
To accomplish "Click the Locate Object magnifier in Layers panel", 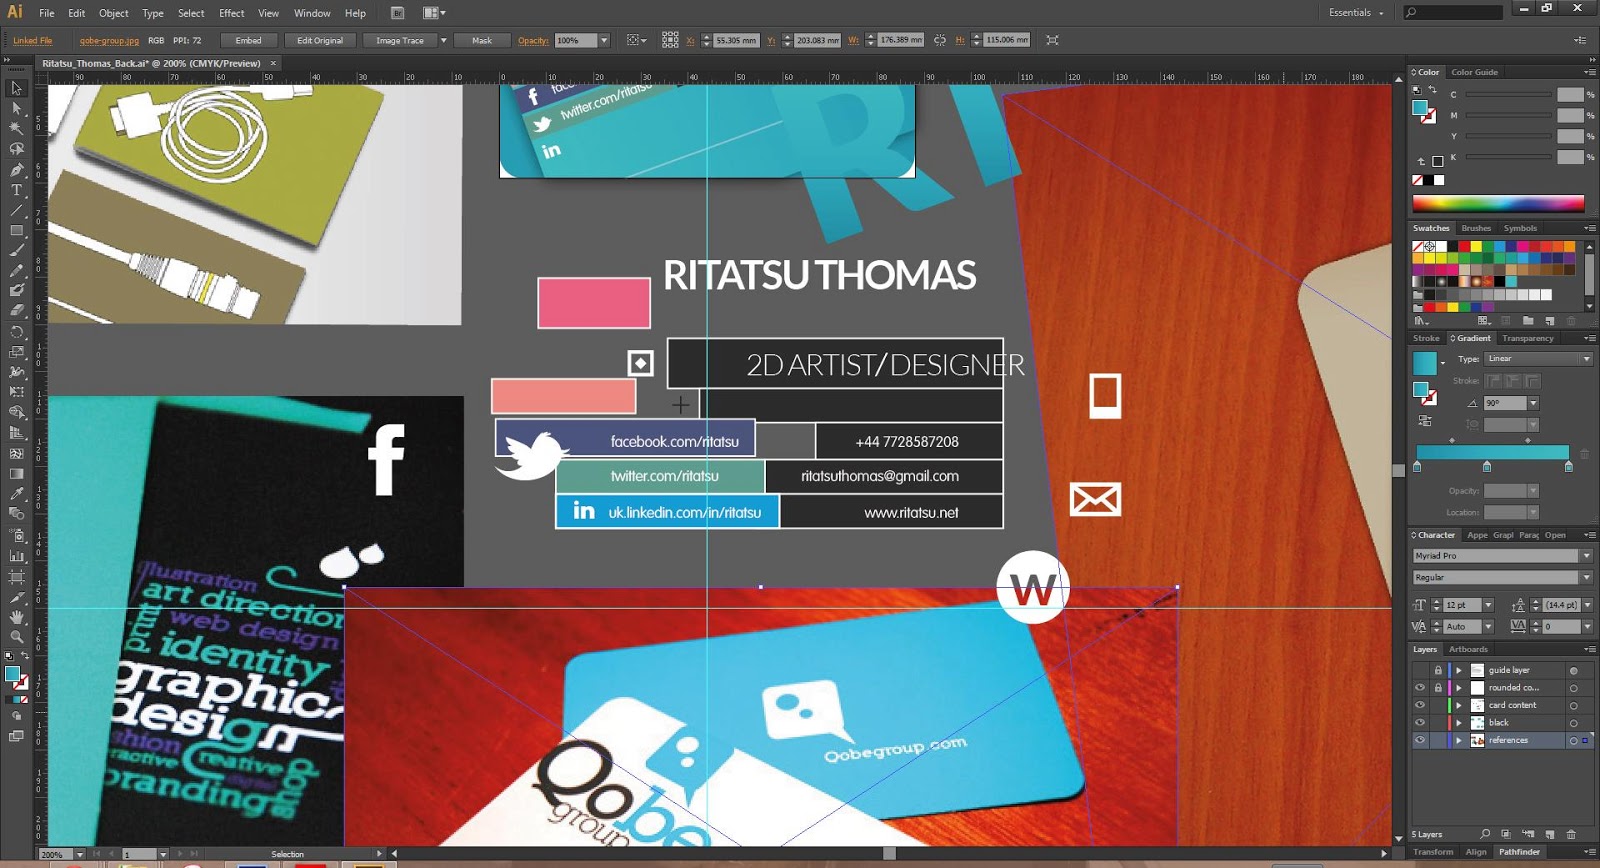I will [x=1485, y=834].
